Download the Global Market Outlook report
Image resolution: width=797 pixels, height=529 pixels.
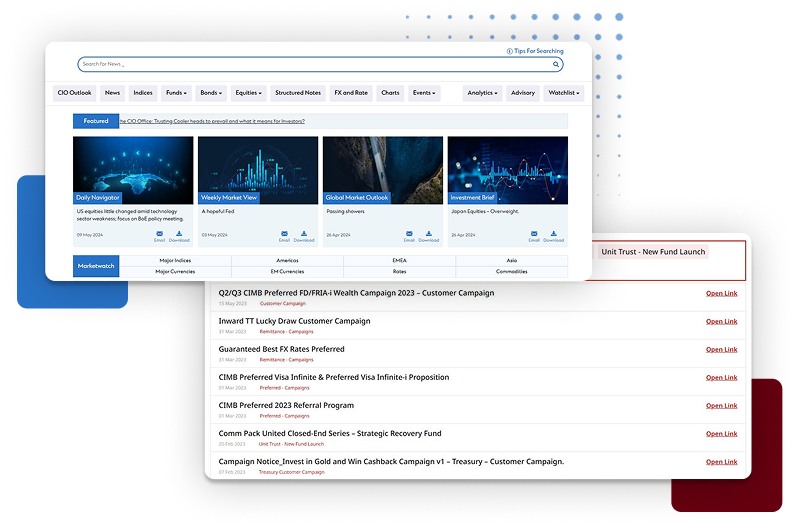pyautogui.click(x=428, y=236)
